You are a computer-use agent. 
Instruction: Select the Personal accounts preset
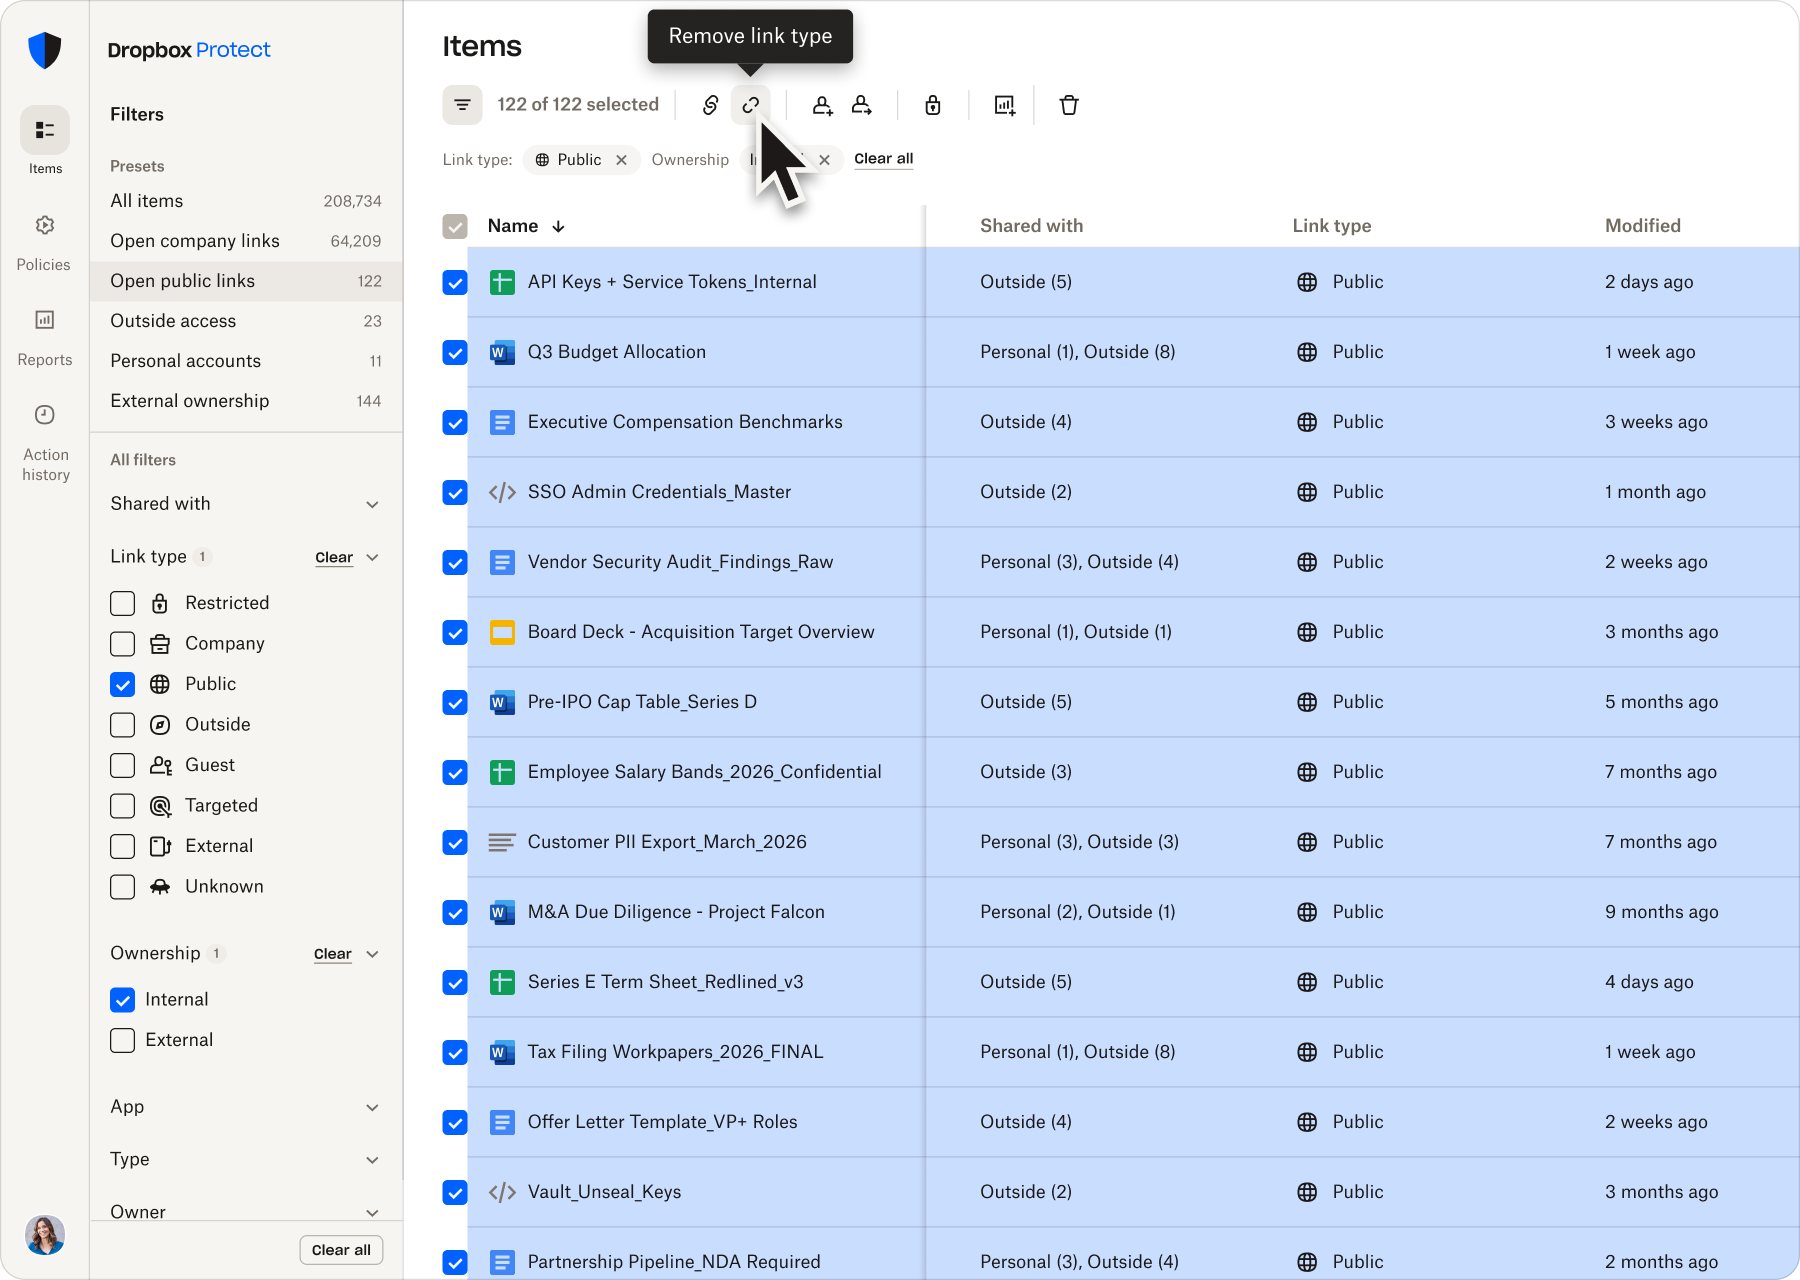pos(246,361)
